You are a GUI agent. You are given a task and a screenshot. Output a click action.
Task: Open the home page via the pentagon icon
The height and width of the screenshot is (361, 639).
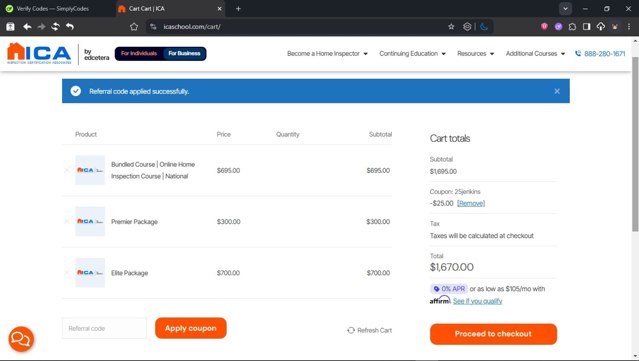pyautogui.click(x=134, y=26)
